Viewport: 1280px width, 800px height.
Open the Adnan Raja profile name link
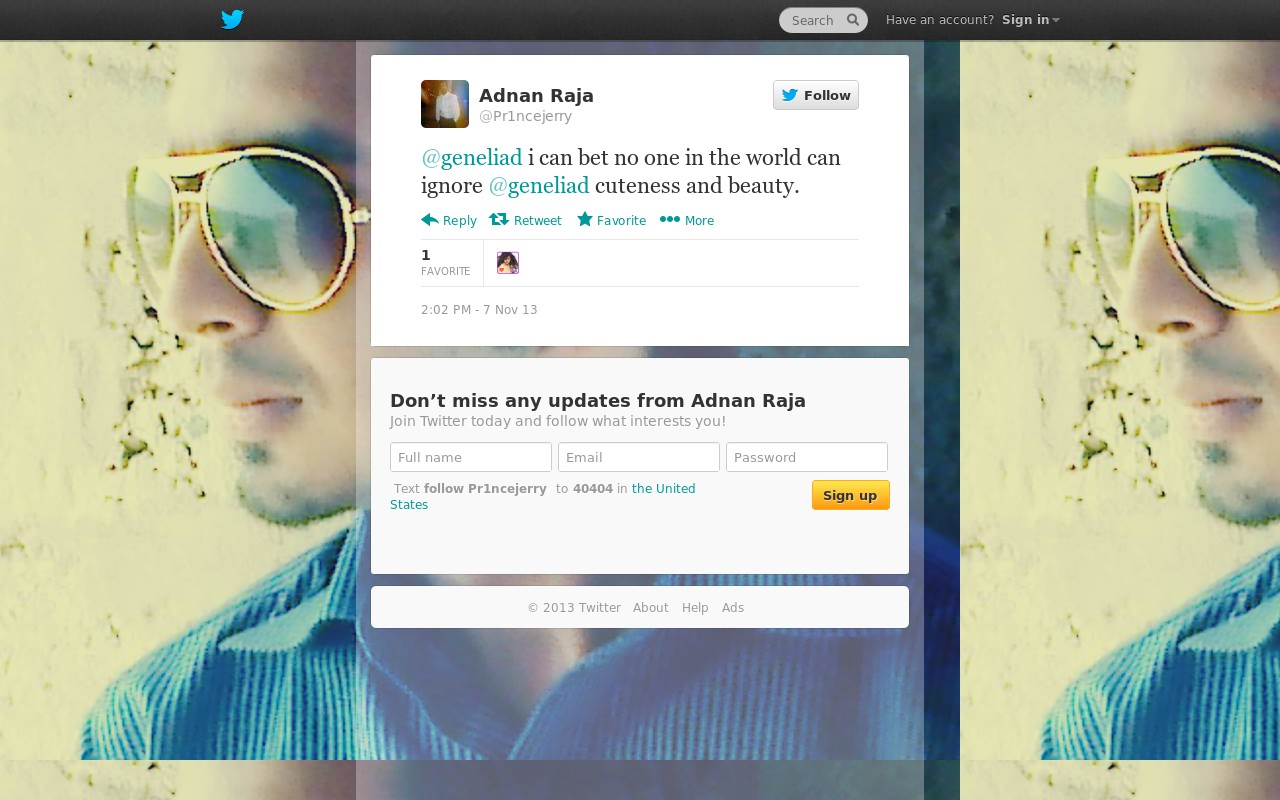point(536,96)
